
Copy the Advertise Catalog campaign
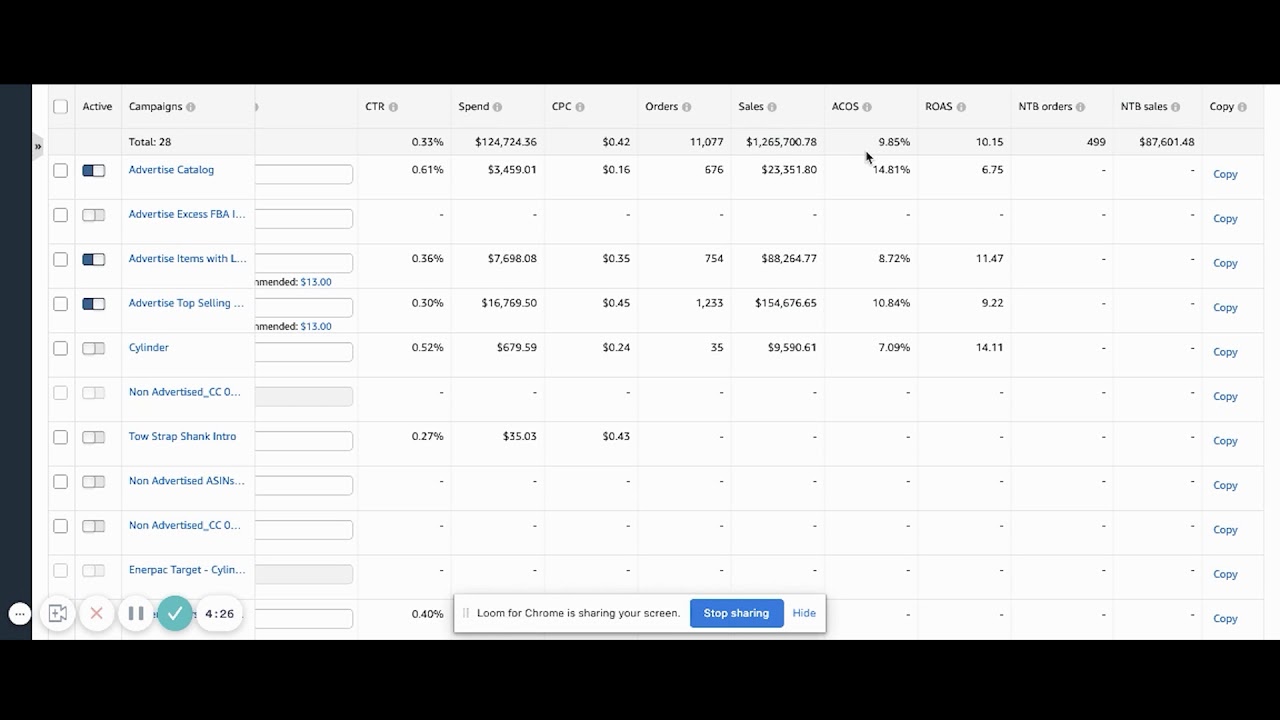pyautogui.click(x=1225, y=174)
